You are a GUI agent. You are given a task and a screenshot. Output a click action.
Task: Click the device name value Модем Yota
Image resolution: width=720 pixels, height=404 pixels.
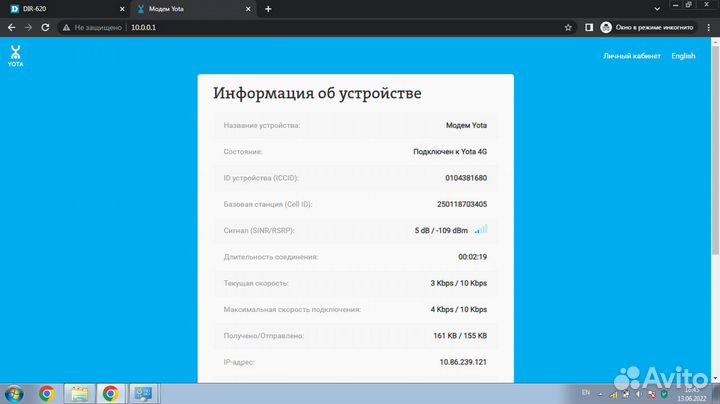coord(466,125)
